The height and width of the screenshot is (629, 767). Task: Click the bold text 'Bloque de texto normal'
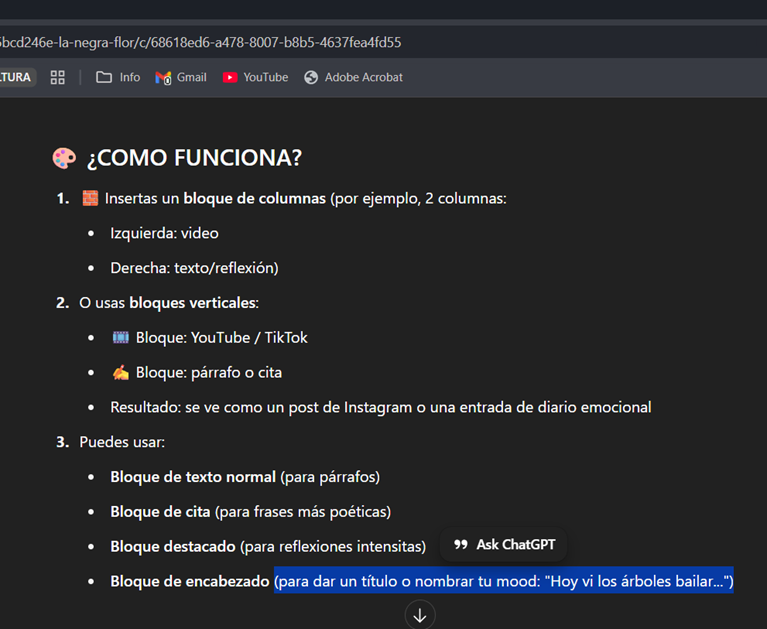point(192,477)
